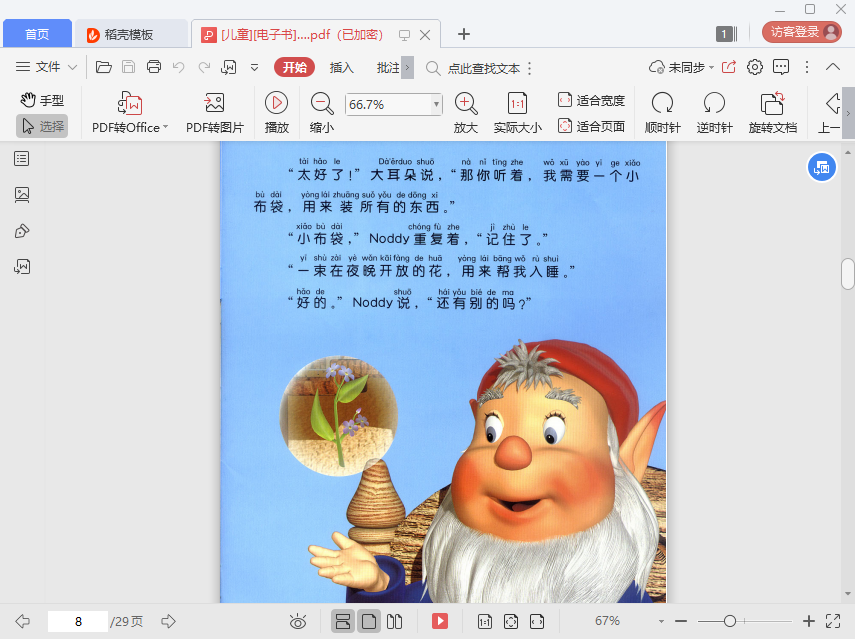Viewport: 855px width, 639px height.
Task: Select the 开始 ribbon tab
Action: click(294, 68)
